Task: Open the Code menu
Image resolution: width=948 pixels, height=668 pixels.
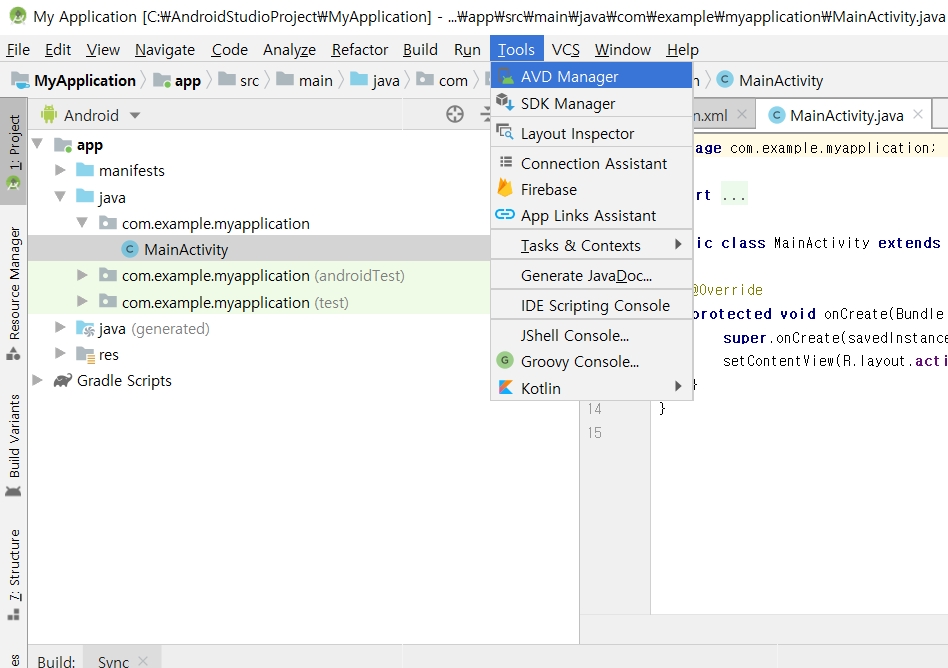Action: [229, 50]
